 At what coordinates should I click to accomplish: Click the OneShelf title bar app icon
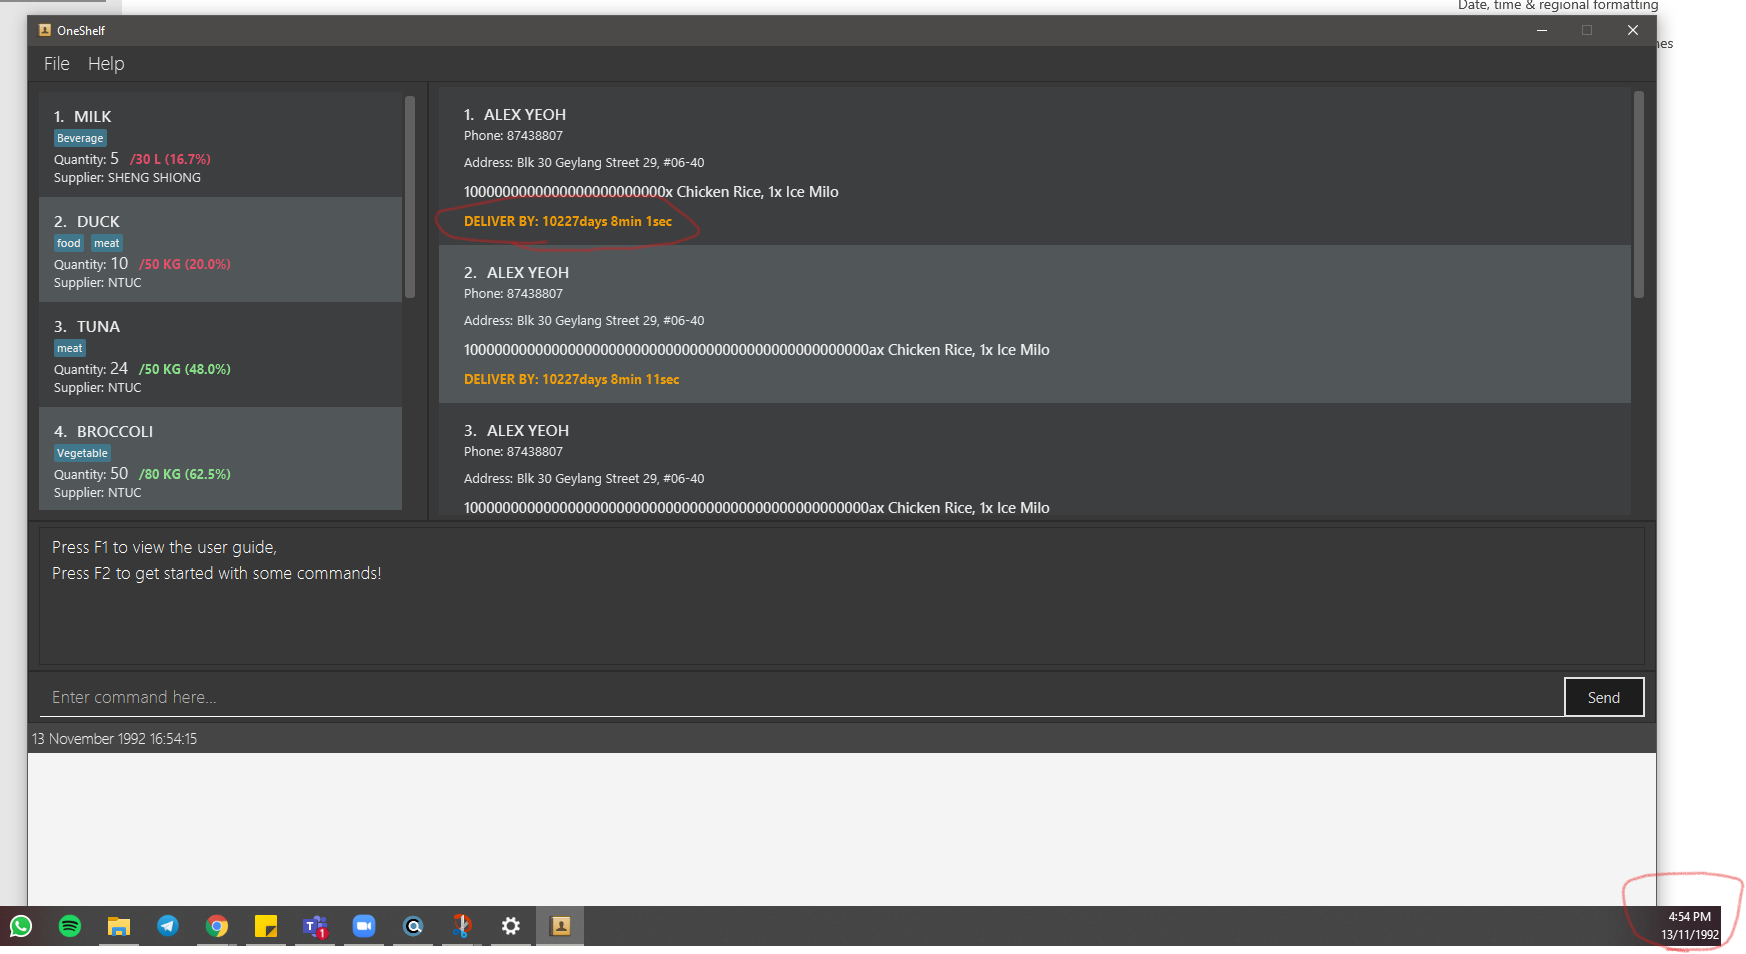[45, 30]
